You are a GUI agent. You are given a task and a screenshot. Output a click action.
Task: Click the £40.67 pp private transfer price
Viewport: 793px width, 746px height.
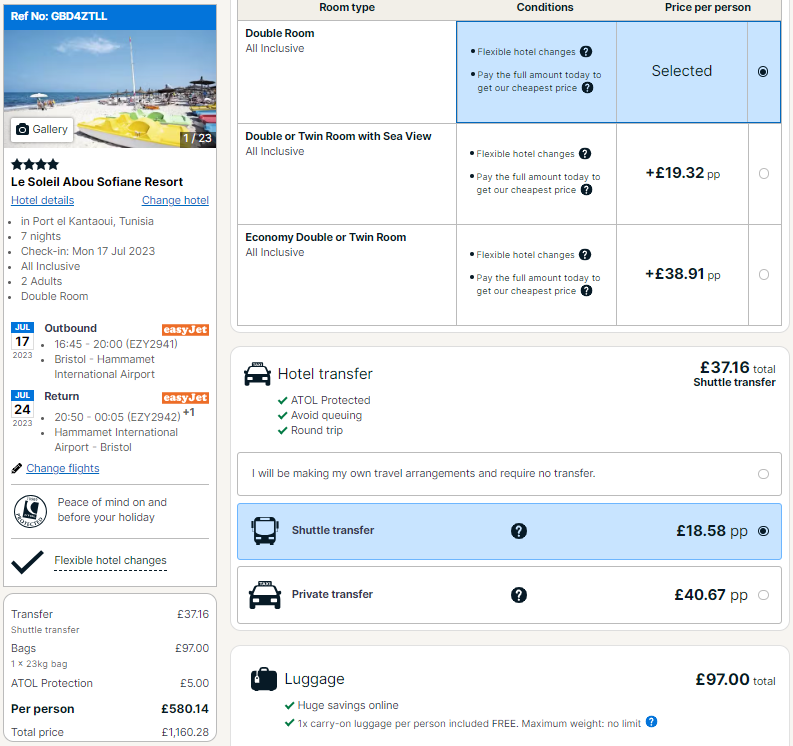(711, 595)
